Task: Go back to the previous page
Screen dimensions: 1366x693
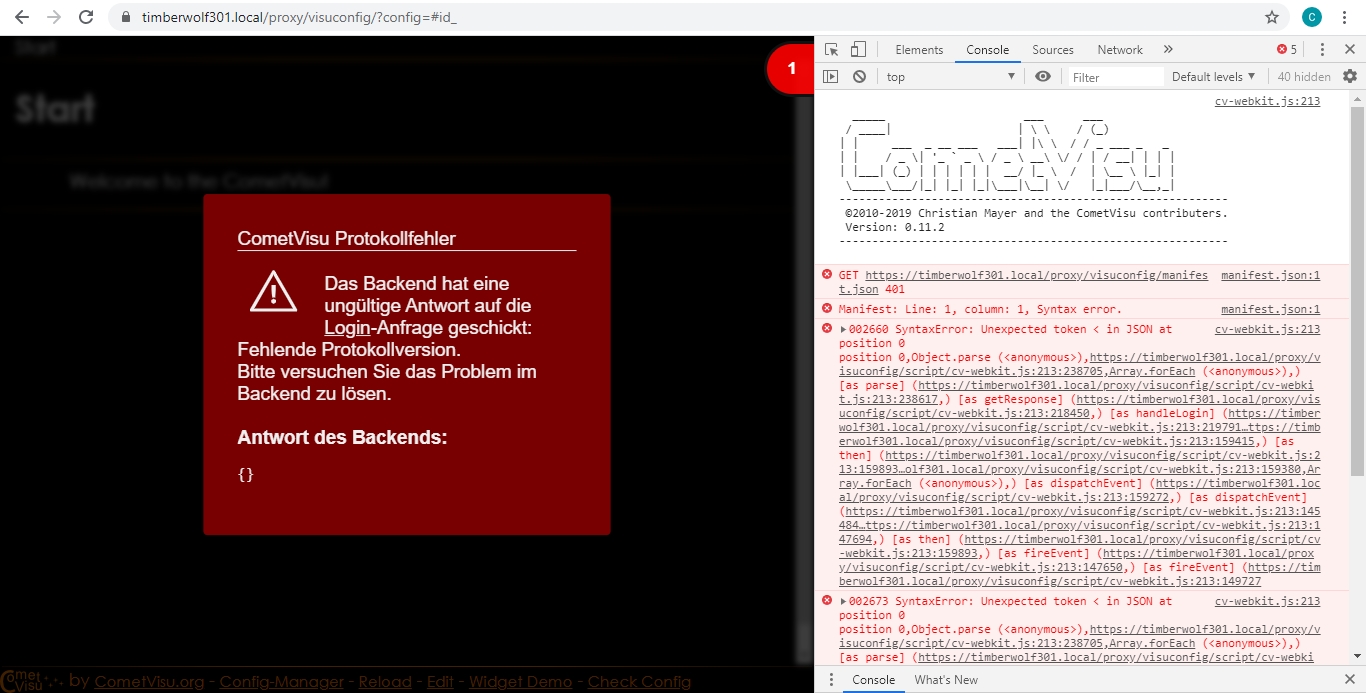Action: [x=21, y=17]
